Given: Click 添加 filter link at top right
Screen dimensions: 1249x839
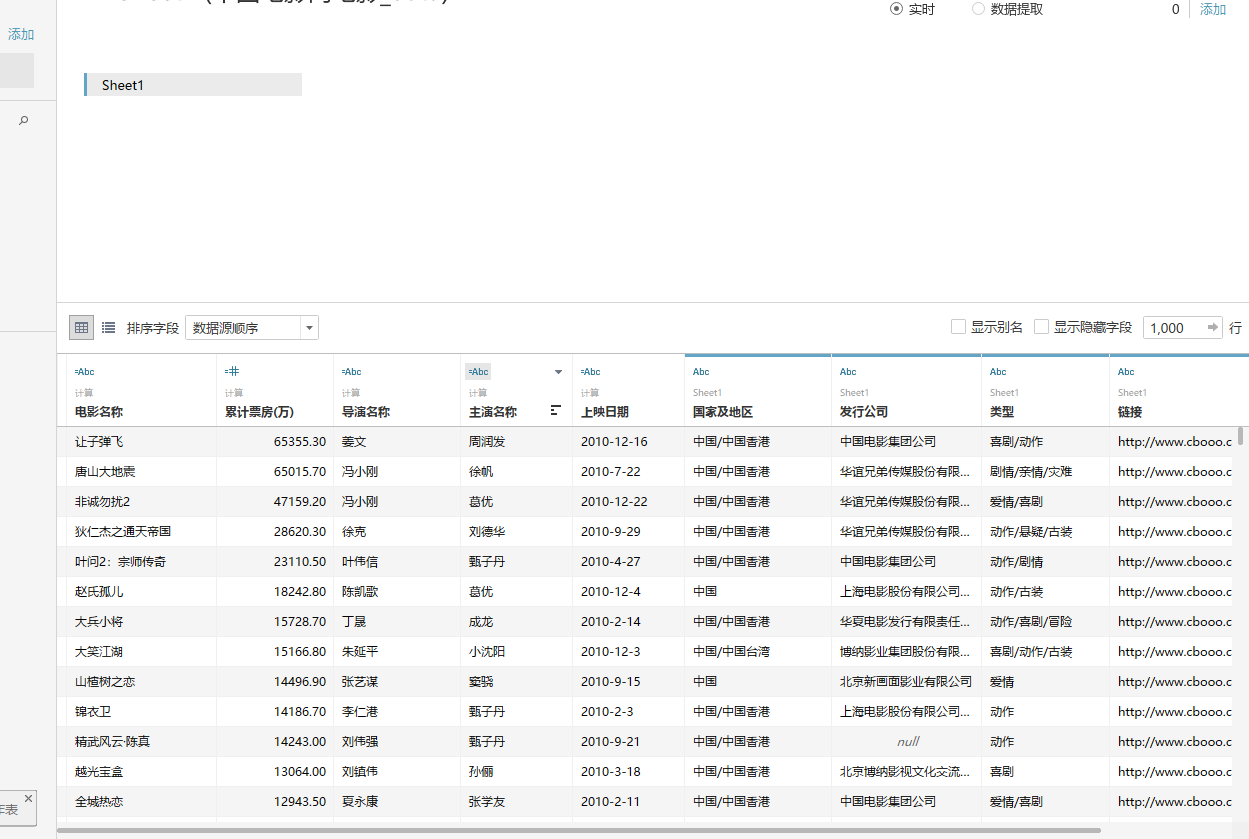Looking at the screenshot, I should pyautogui.click(x=1213, y=9).
